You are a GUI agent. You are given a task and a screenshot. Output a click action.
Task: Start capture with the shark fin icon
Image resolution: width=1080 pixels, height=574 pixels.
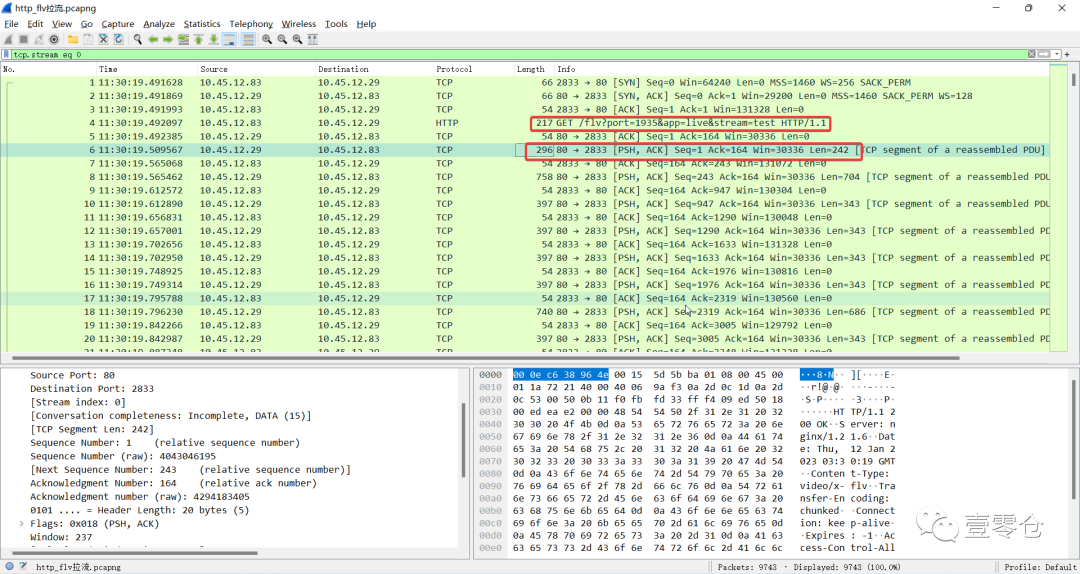tap(9, 39)
